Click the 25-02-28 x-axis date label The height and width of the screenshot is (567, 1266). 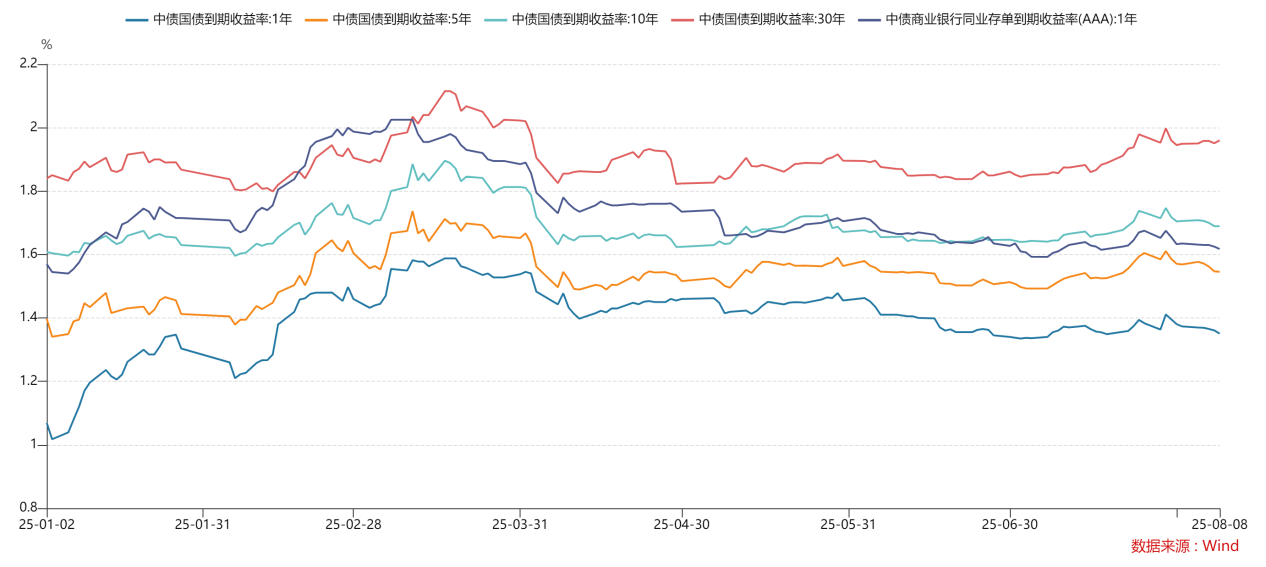click(x=353, y=524)
